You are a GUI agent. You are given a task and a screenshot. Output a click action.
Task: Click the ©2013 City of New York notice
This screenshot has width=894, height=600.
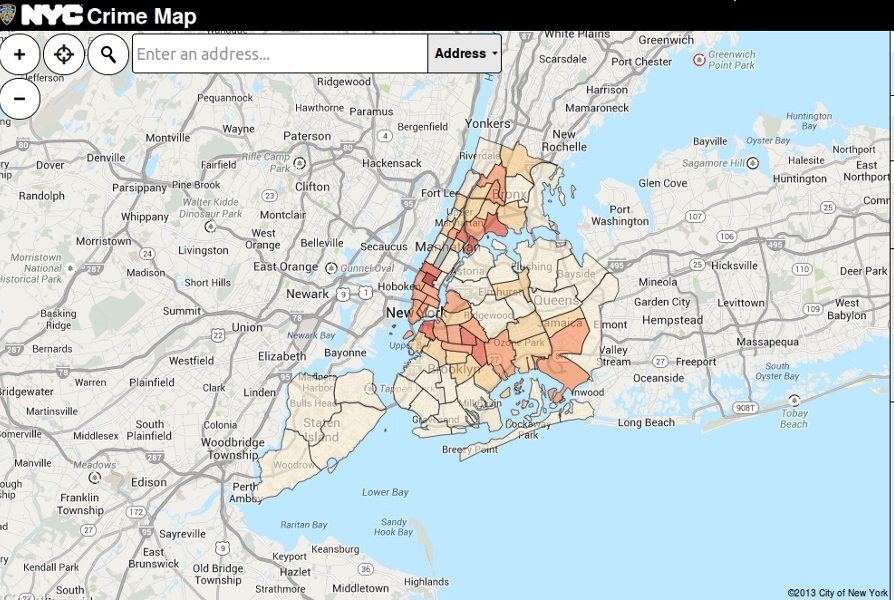point(838,593)
